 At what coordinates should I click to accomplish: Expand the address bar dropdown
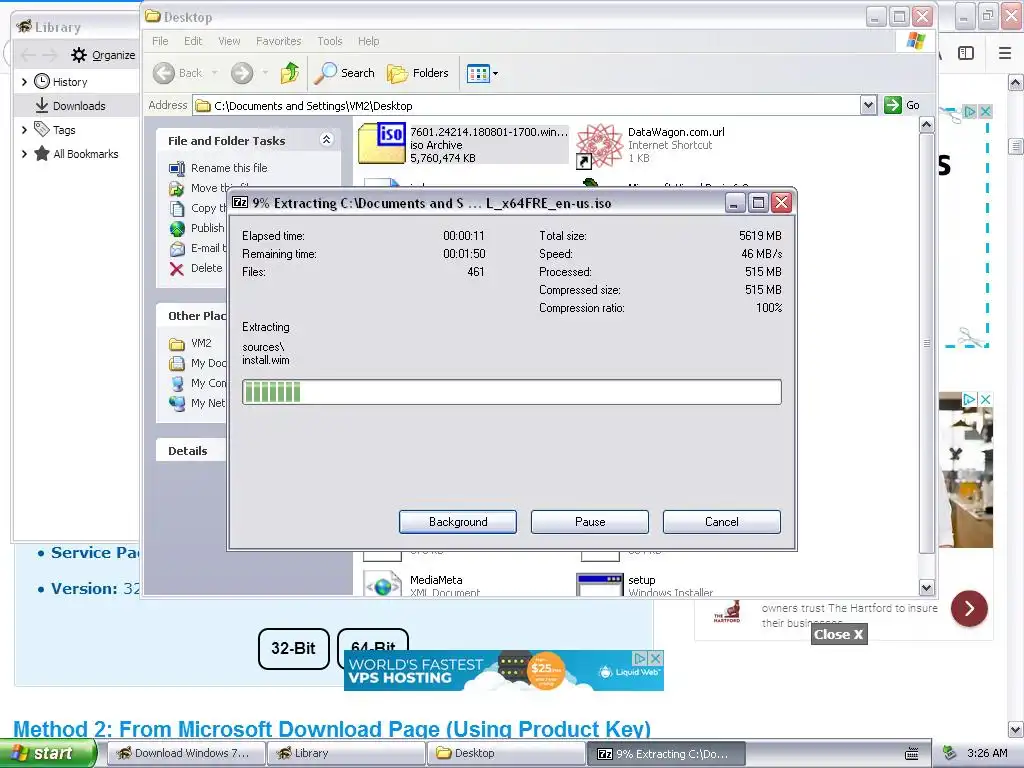point(868,105)
